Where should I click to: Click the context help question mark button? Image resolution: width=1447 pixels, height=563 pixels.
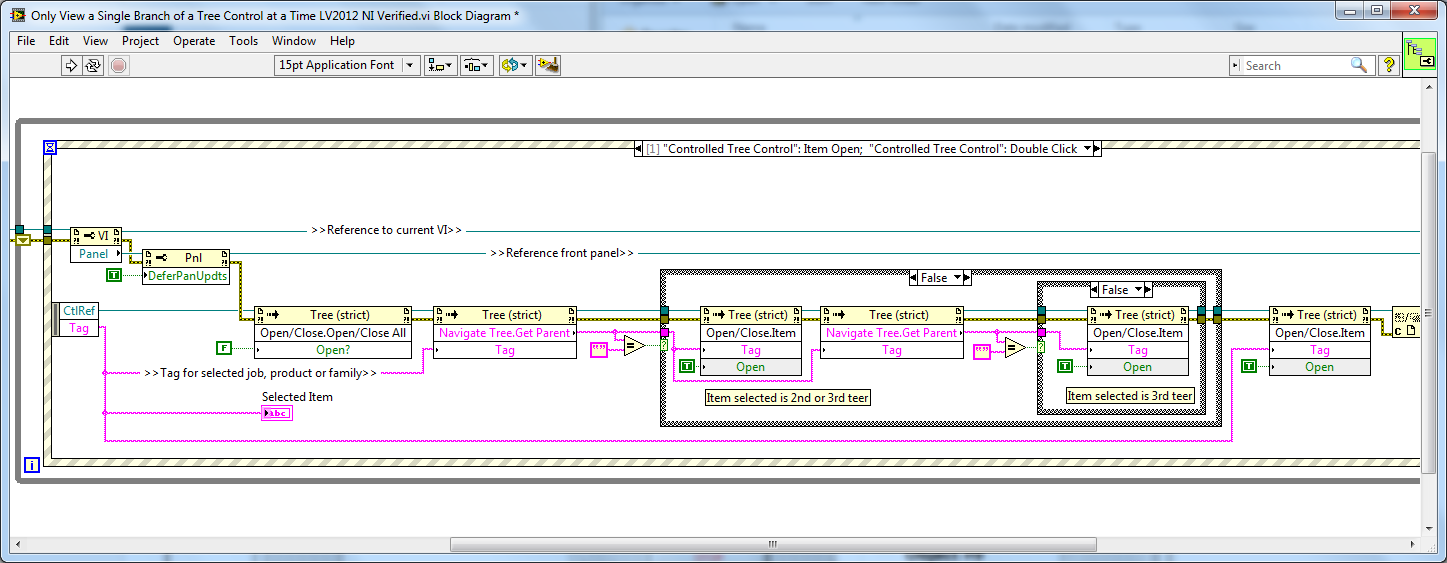pos(1389,65)
